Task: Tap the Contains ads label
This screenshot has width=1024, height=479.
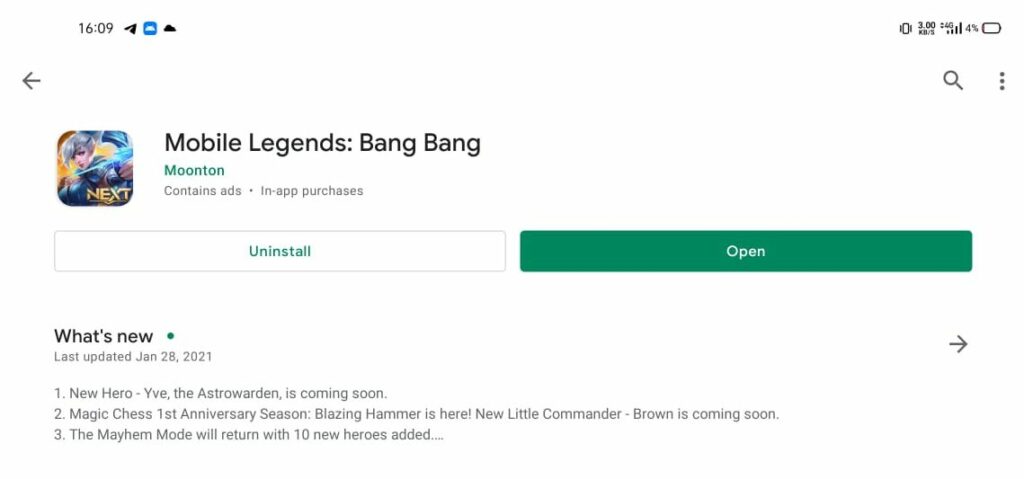Action: click(x=202, y=191)
